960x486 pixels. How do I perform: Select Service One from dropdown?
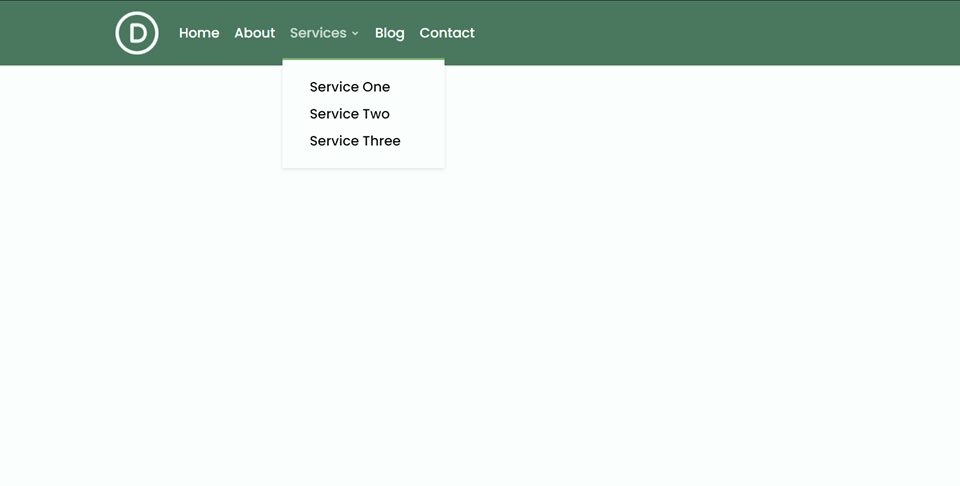(x=350, y=87)
